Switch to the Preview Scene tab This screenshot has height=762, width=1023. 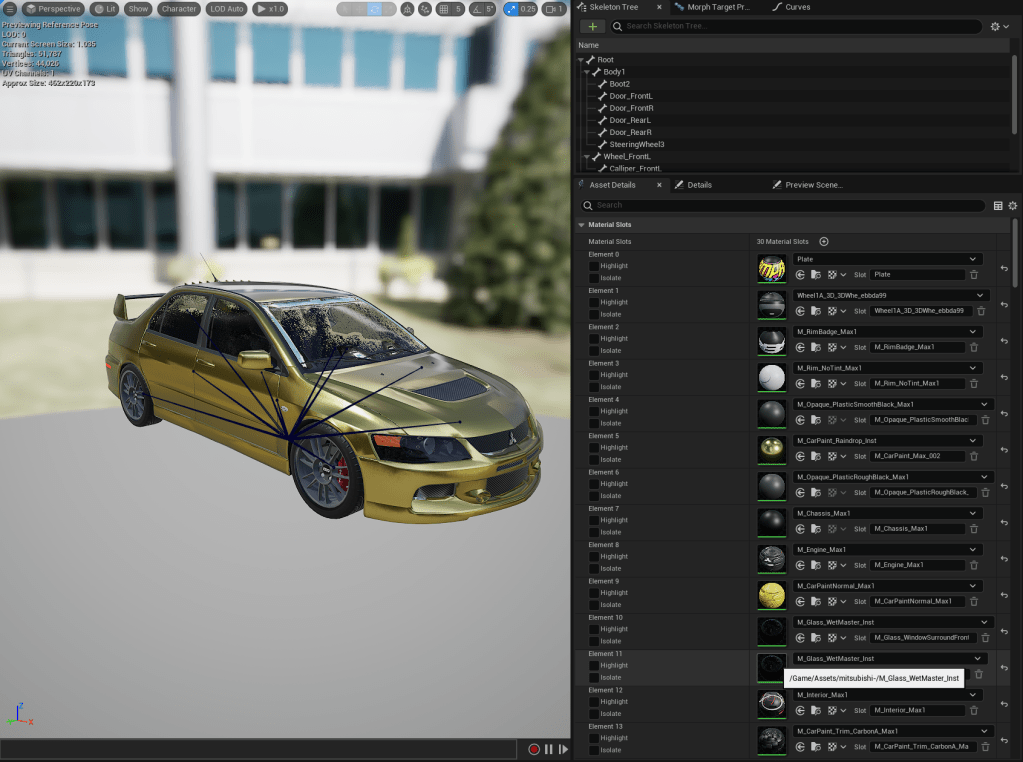pos(812,185)
